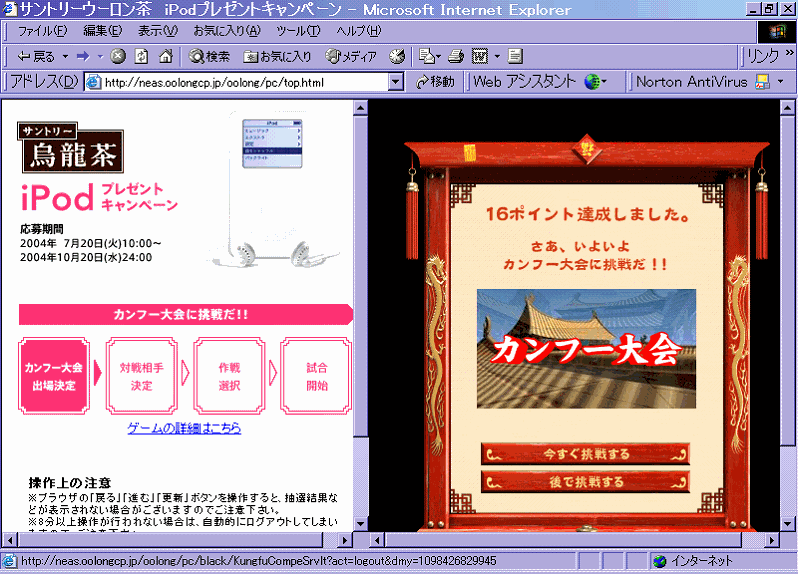799x575 pixels.
Task: Click the IE page icon in address bar
Action: [x=93, y=82]
